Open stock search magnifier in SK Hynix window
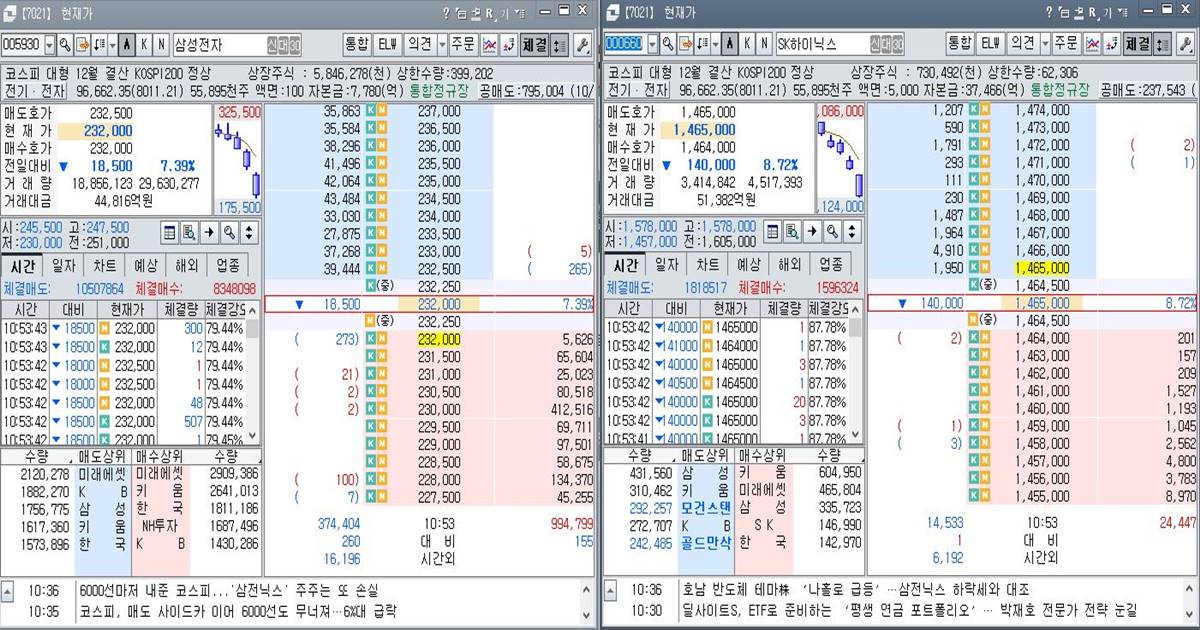Viewport: 1200px width, 630px height. [x=666, y=45]
